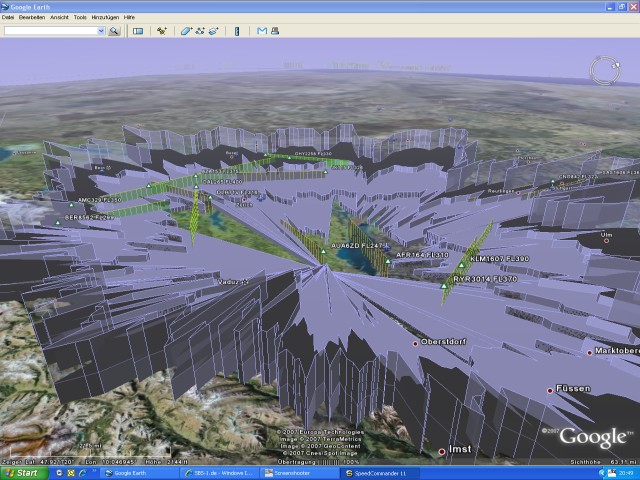Open the Tools menu
The image size is (640, 480).
tap(80, 18)
